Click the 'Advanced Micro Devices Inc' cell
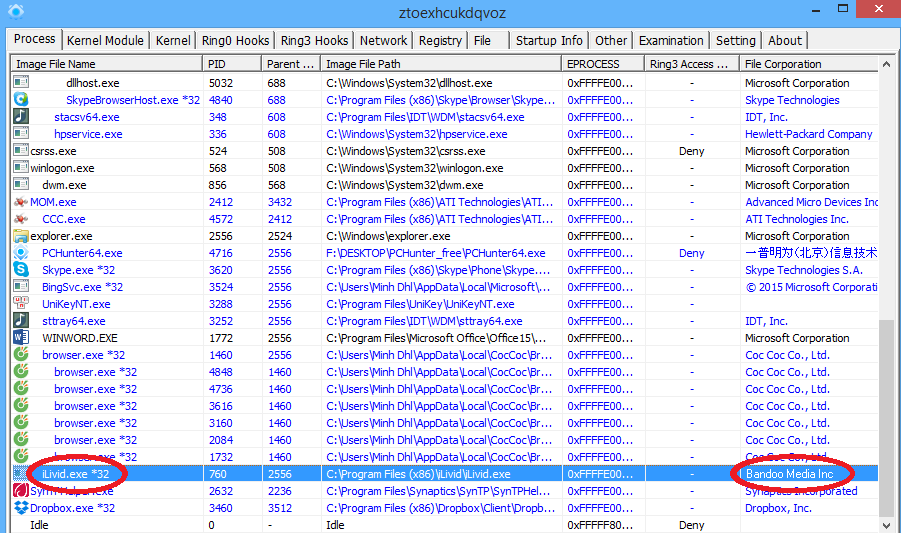 coord(811,202)
